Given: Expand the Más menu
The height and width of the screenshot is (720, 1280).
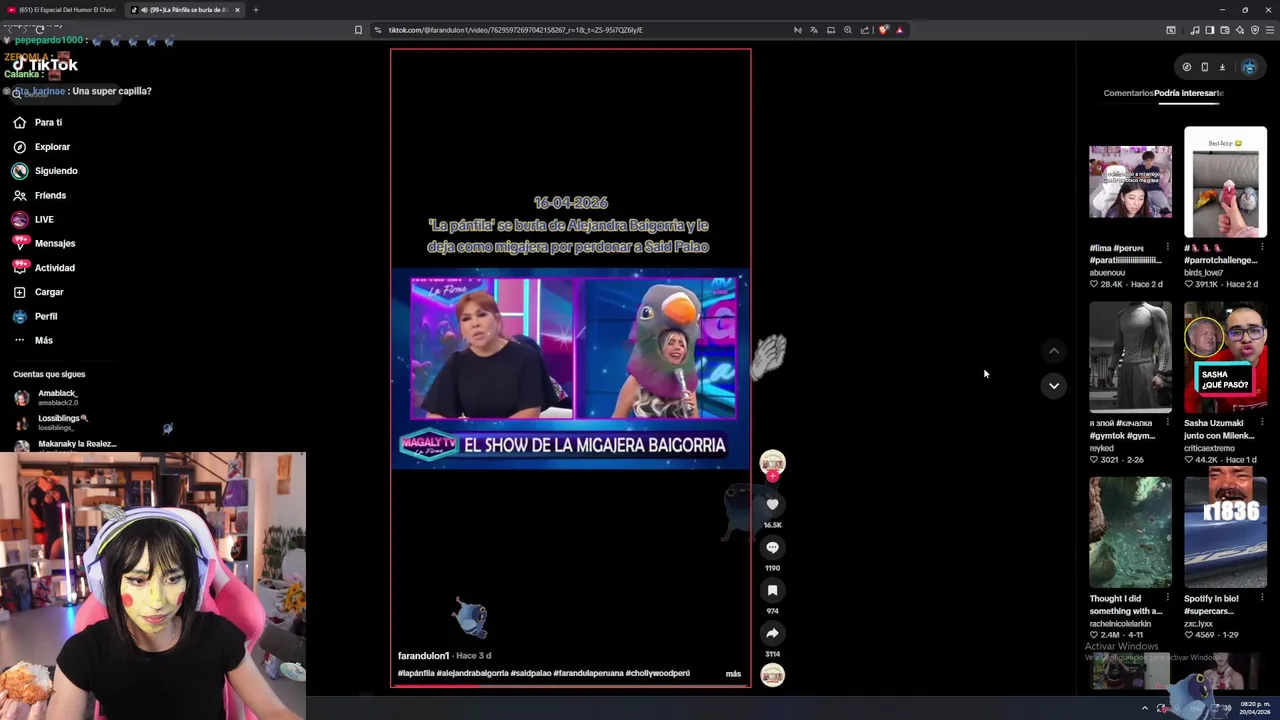Looking at the screenshot, I should point(33,340).
